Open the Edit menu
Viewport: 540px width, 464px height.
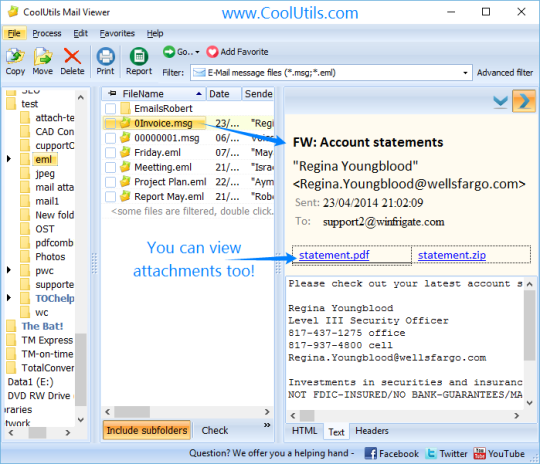click(81, 33)
